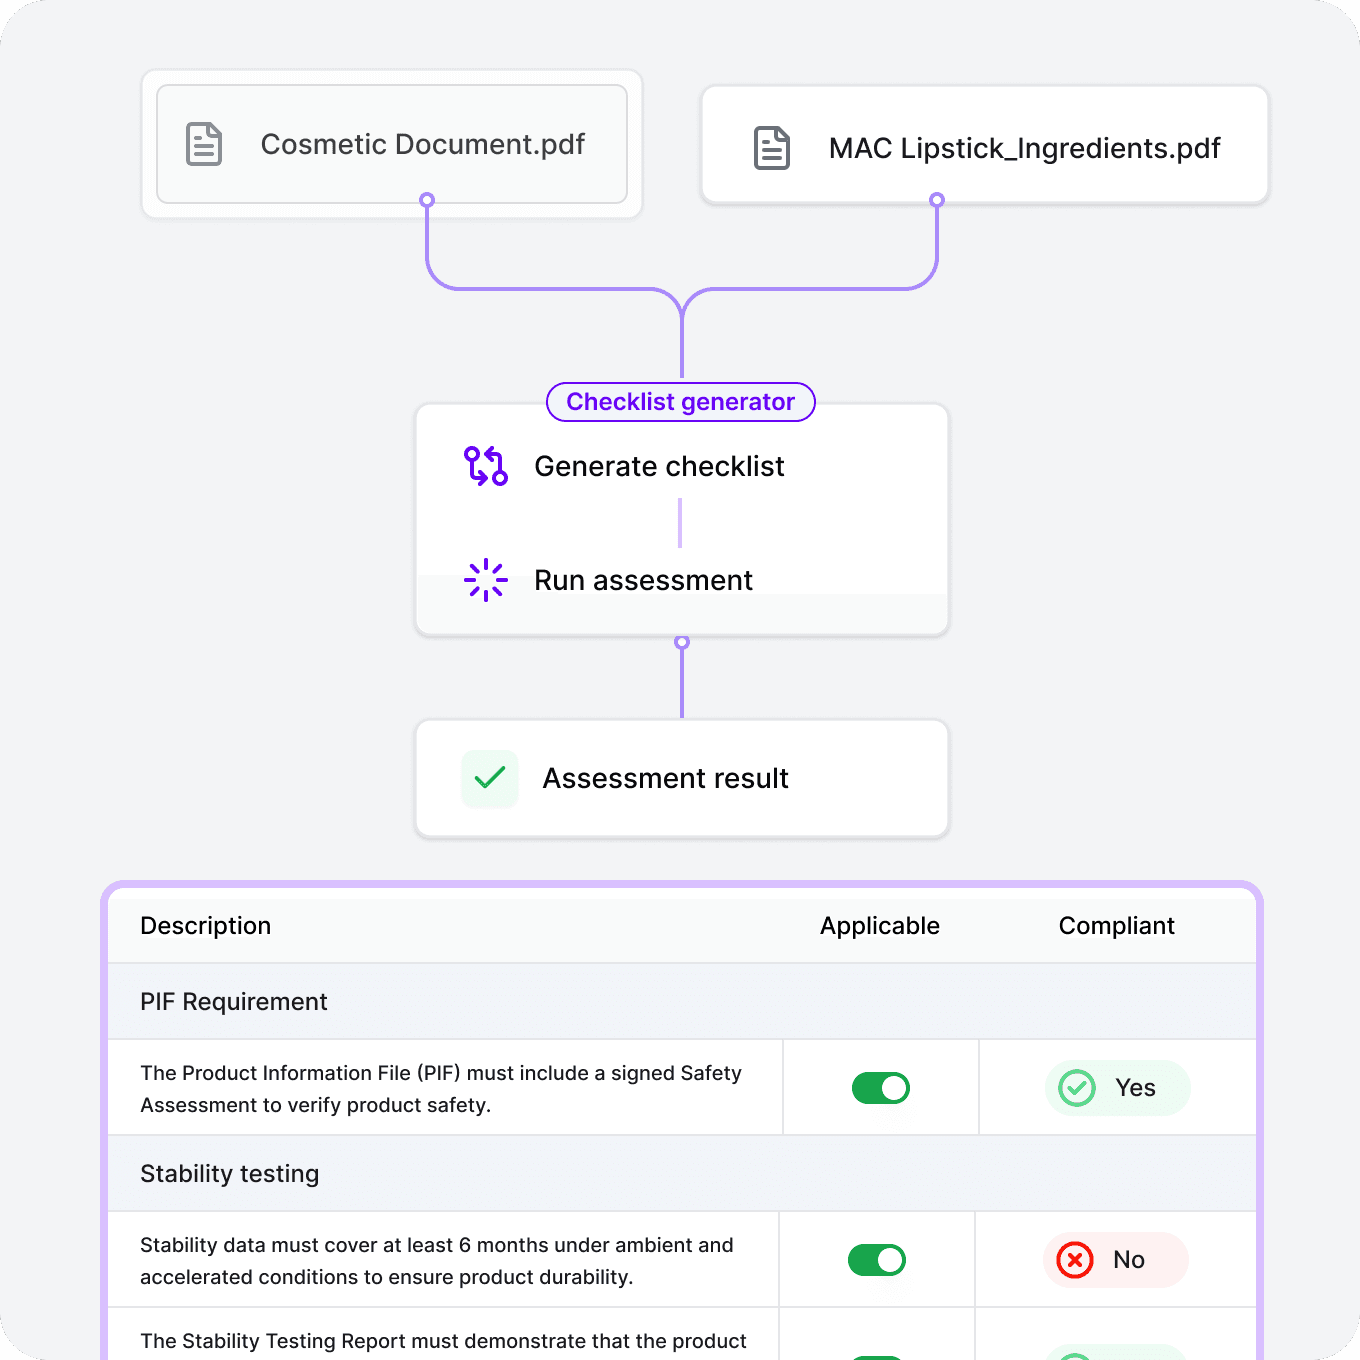The height and width of the screenshot is (1360, 1360).
Task: Click the Cosmetic Document.pdf file icon
Action: [x=203, y=144]
